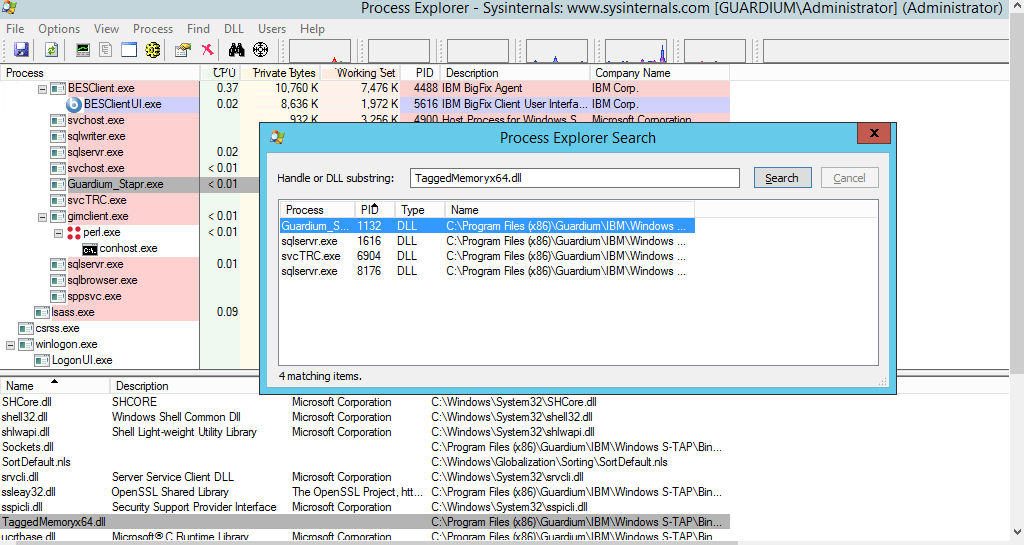
Task: Select Guardium_Stapr.exe in the process tree
Action: click(x=116, y=184)
